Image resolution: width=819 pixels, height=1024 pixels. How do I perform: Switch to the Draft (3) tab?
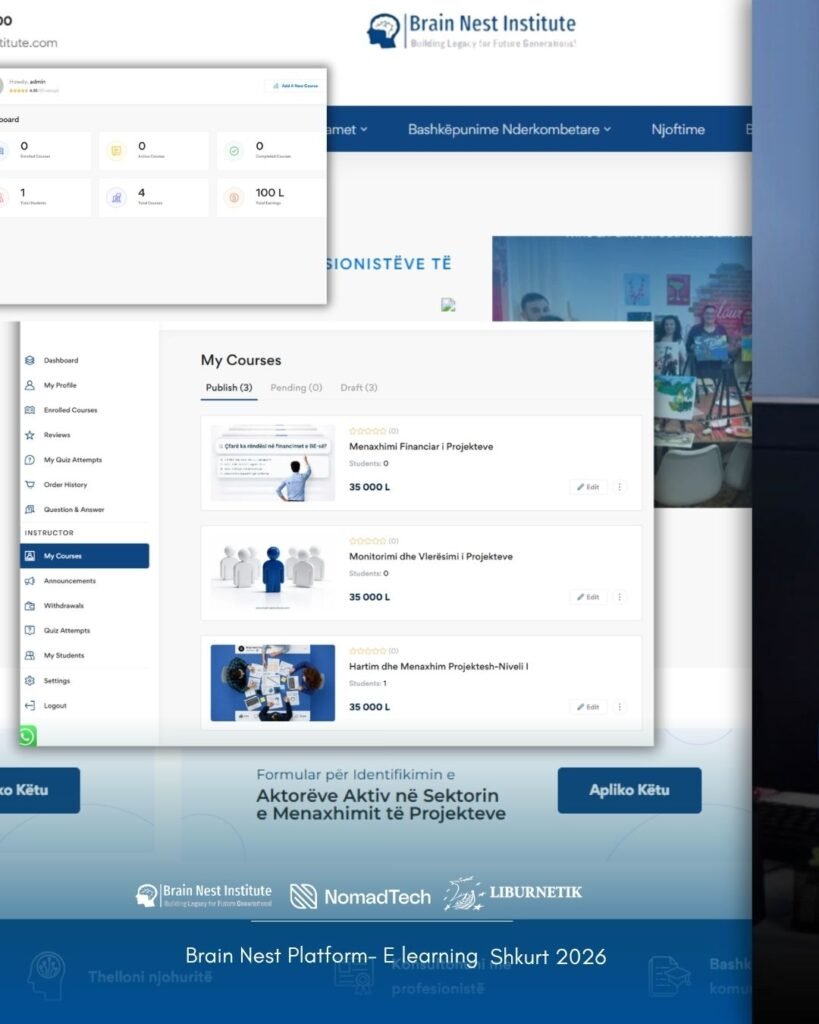(x=359, y=388)
